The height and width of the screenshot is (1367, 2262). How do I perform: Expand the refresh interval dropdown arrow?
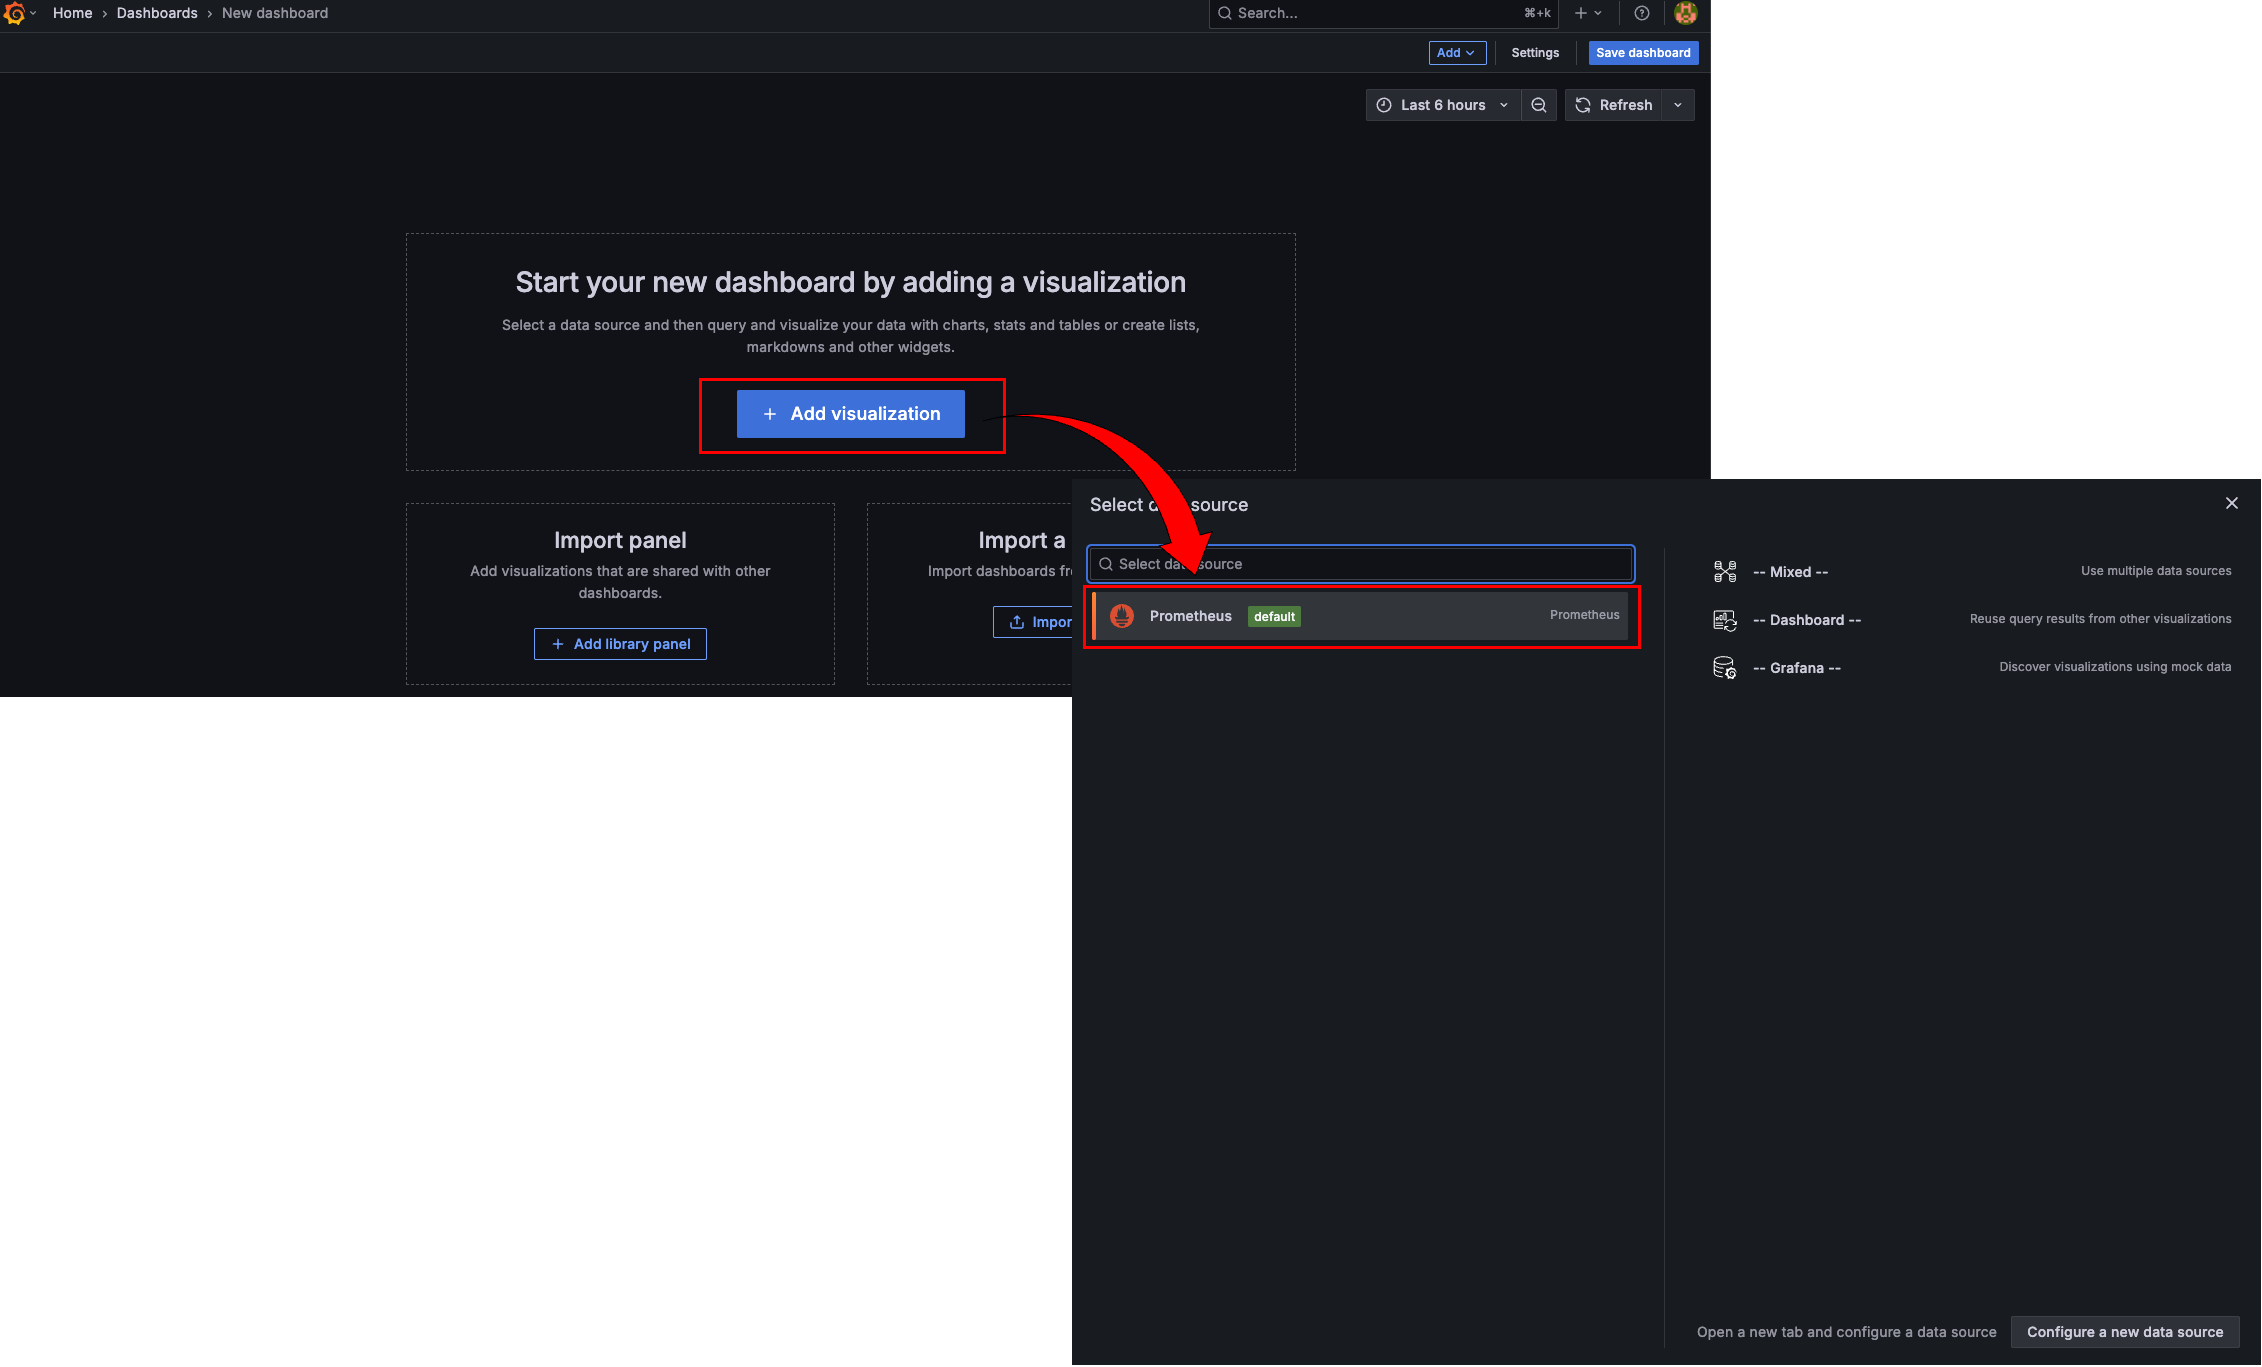pyautogui.click(x=1678, y=105)
